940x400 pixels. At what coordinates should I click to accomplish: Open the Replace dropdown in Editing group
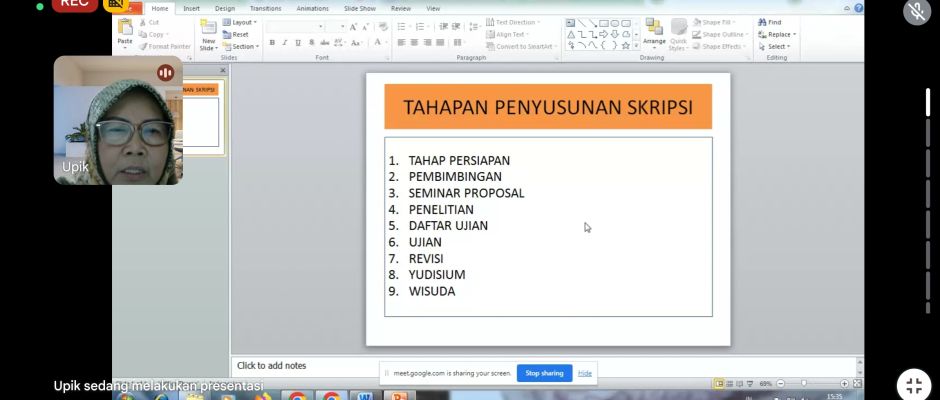tap(779, 34)
